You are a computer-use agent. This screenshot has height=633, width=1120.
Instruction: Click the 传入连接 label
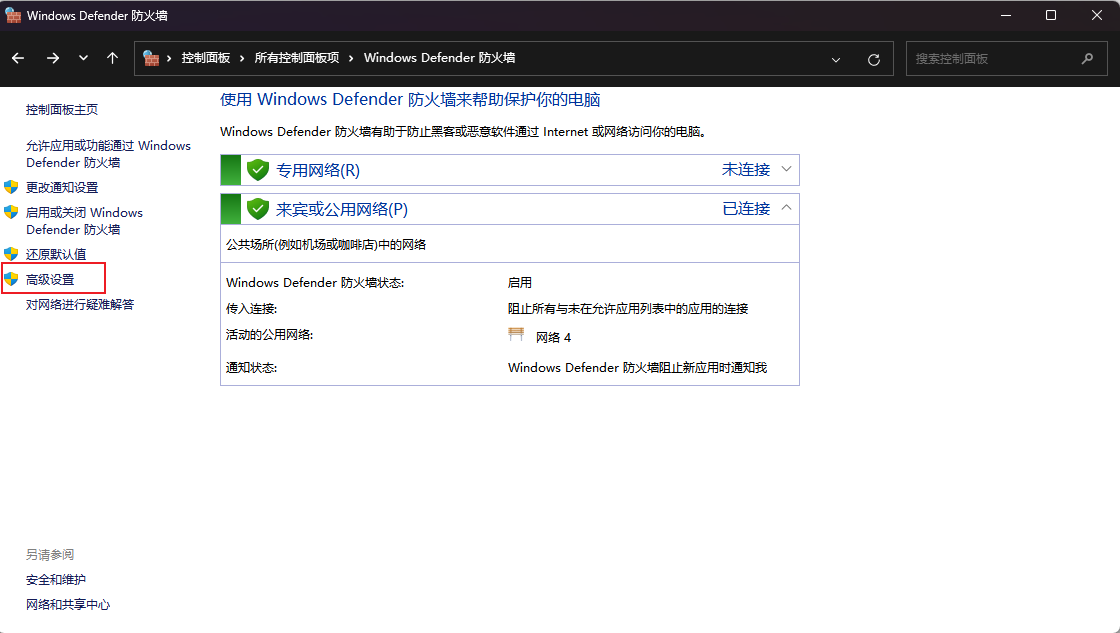click(251, 309)
